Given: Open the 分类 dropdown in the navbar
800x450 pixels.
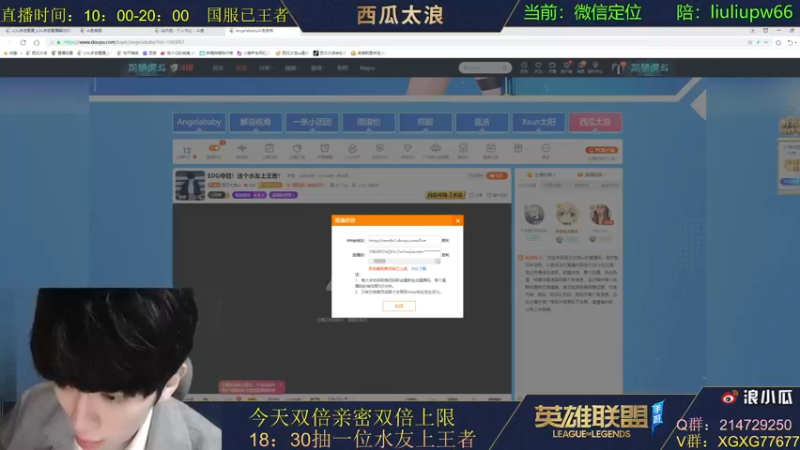Looking at the screenshot, I should tap(265, 68).
